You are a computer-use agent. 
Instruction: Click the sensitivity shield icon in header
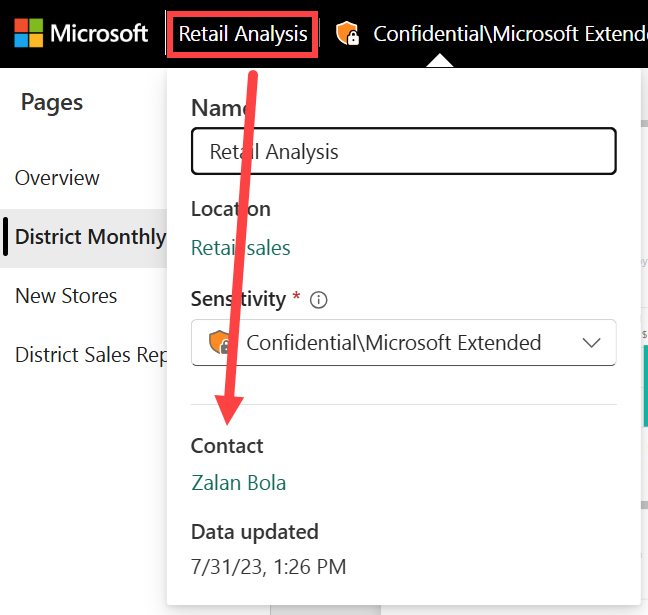(348, 33)
